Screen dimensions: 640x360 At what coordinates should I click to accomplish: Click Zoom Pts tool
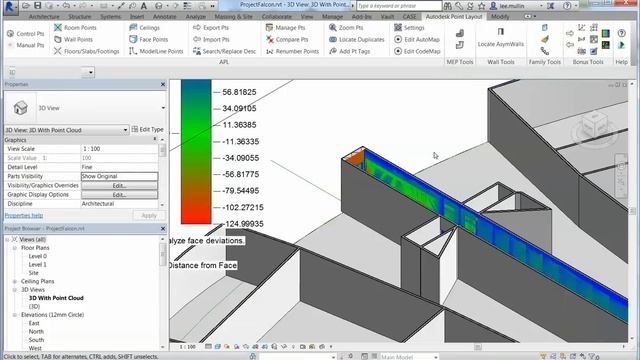pos(346,27)
